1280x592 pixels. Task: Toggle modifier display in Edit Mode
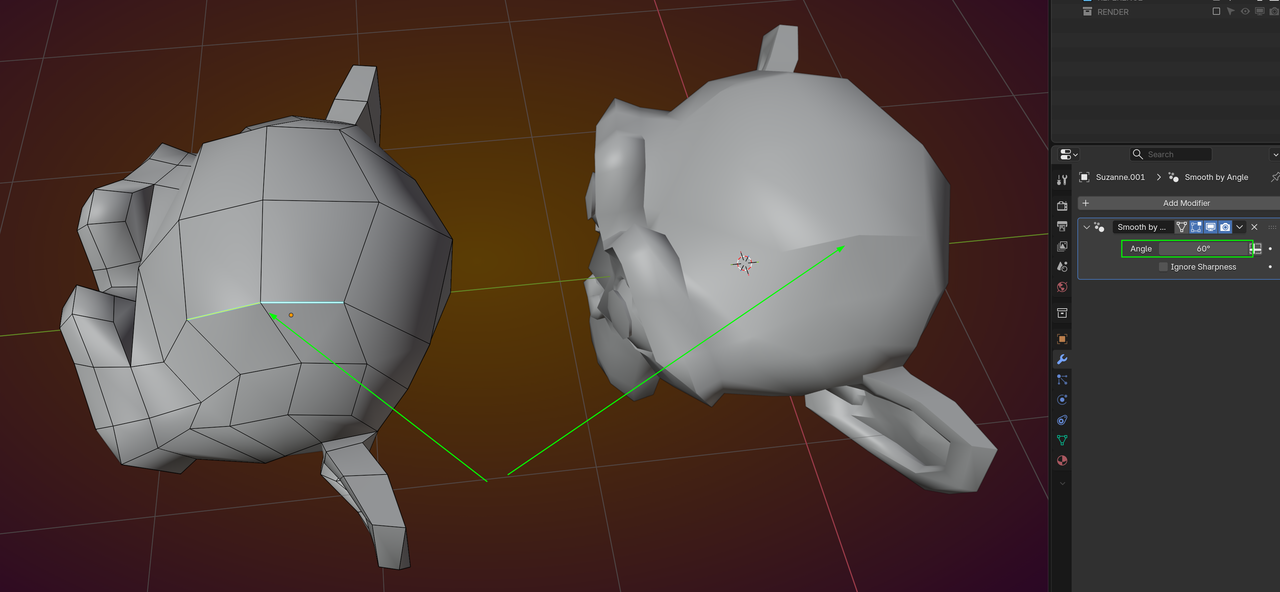tap(1196, 227)
